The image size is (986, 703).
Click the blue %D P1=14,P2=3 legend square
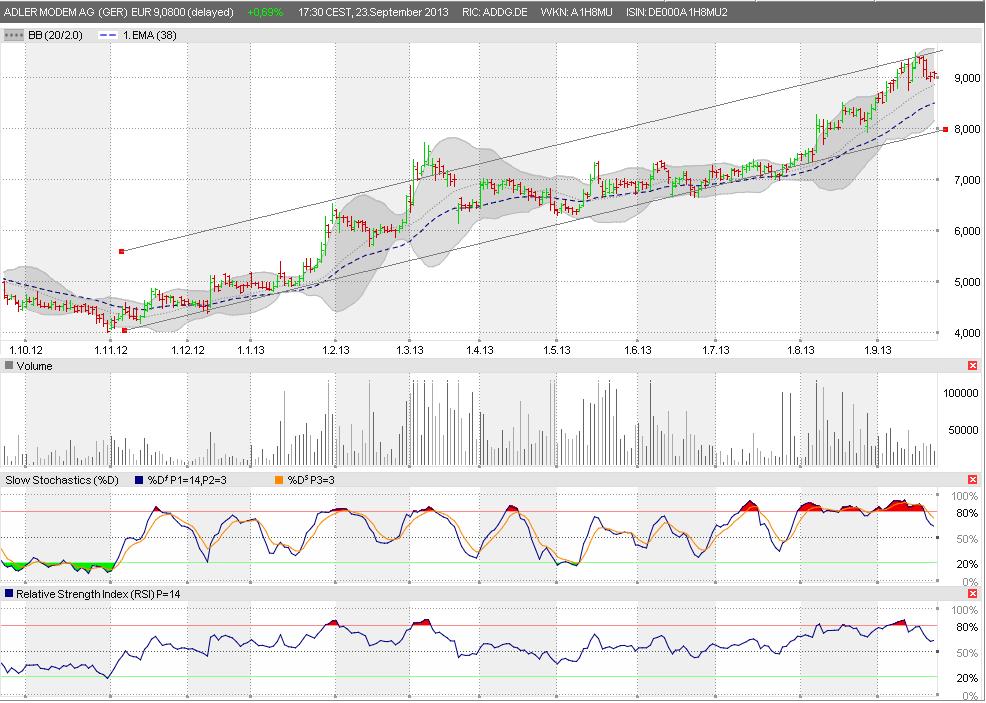[138, 480]
